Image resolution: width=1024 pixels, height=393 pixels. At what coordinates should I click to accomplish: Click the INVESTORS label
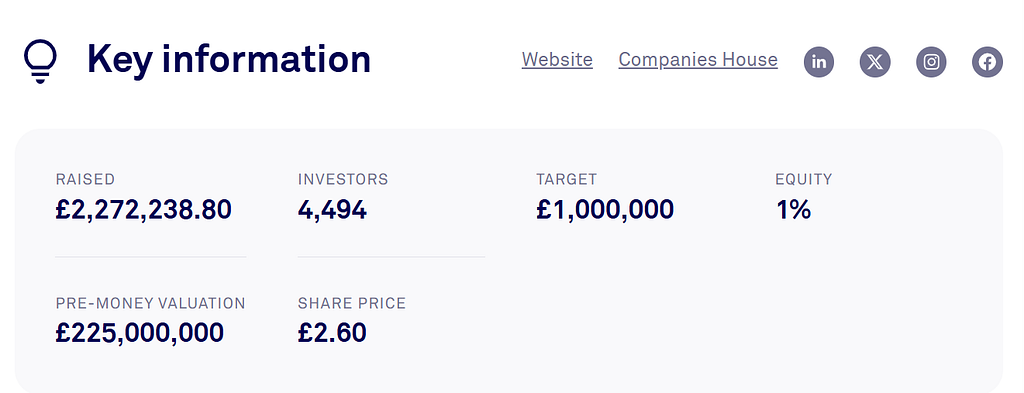(x=343, y=180)
